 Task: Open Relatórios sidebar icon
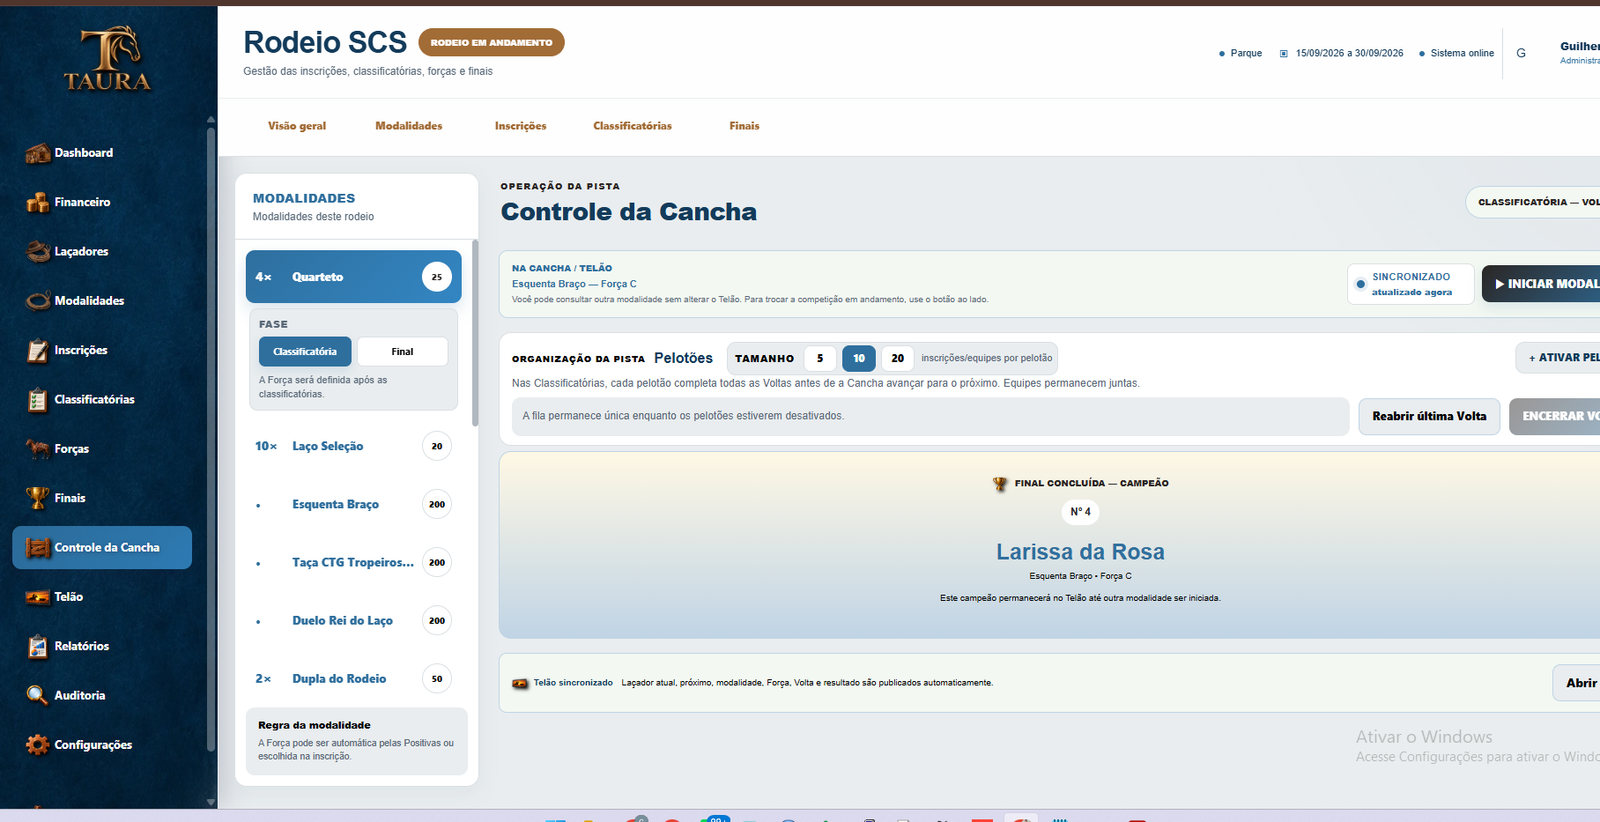point(38,646)
